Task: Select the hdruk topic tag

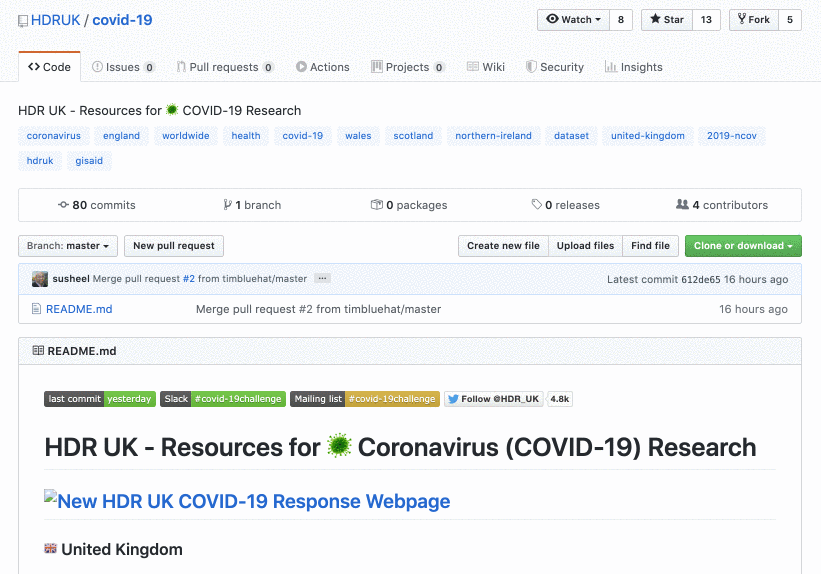Action: click(x=40, y=161)
